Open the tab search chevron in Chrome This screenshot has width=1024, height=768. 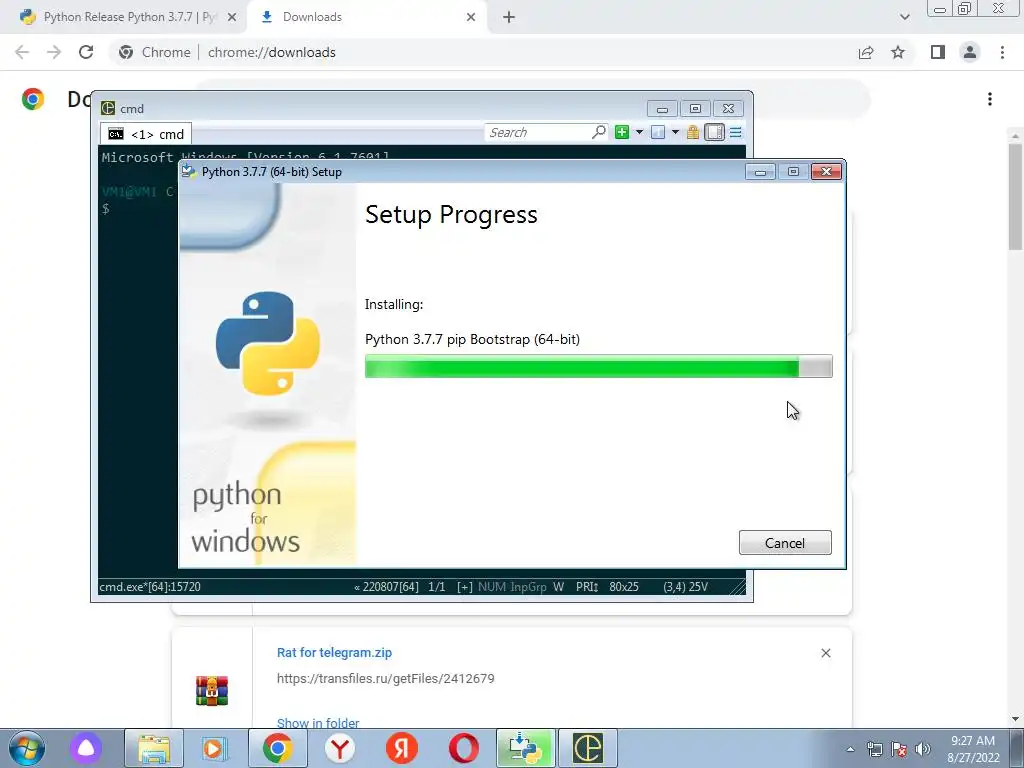click(x=904, y=17)
